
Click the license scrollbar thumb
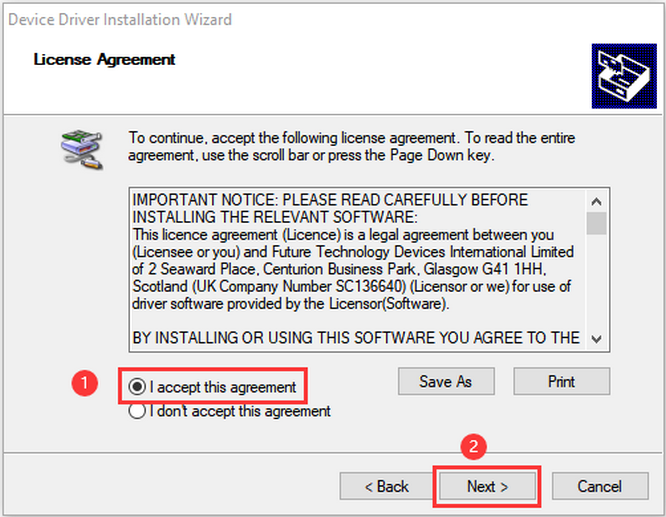tap(596, 223)
